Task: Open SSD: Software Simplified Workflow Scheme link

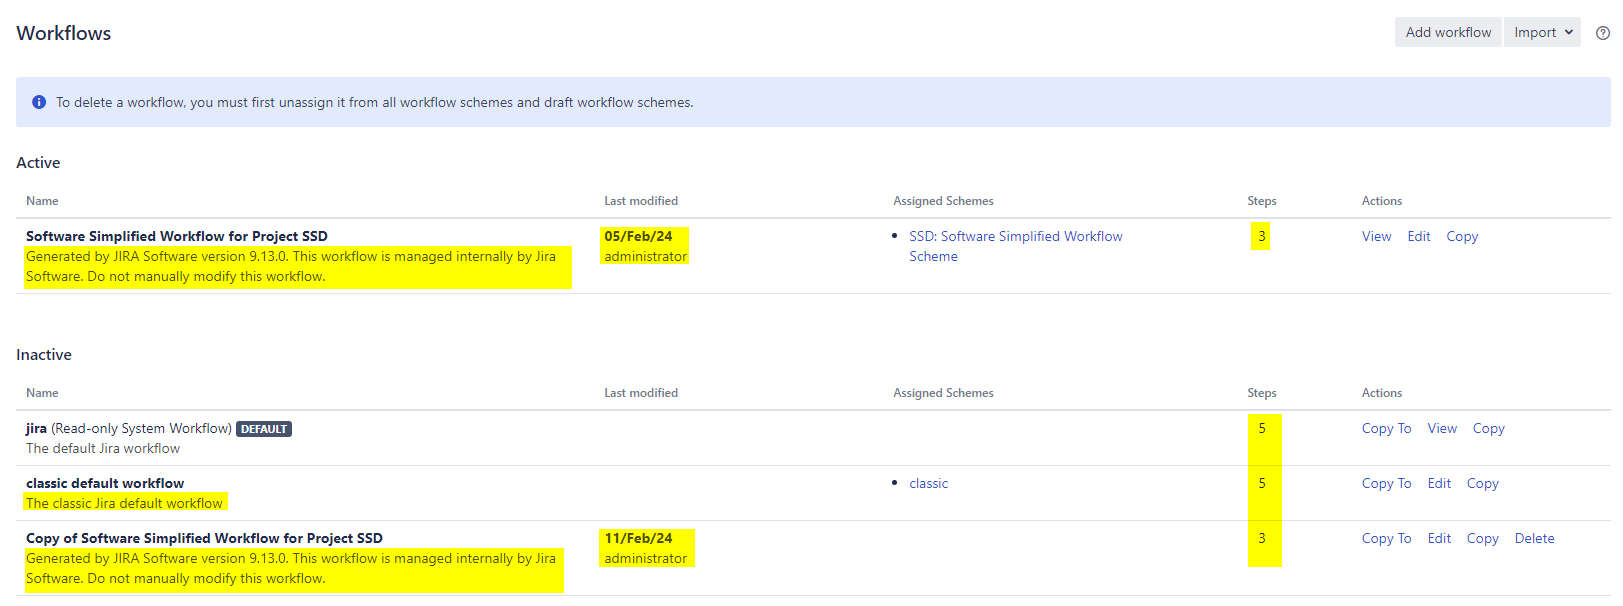Action: (x=1015, y=237)
